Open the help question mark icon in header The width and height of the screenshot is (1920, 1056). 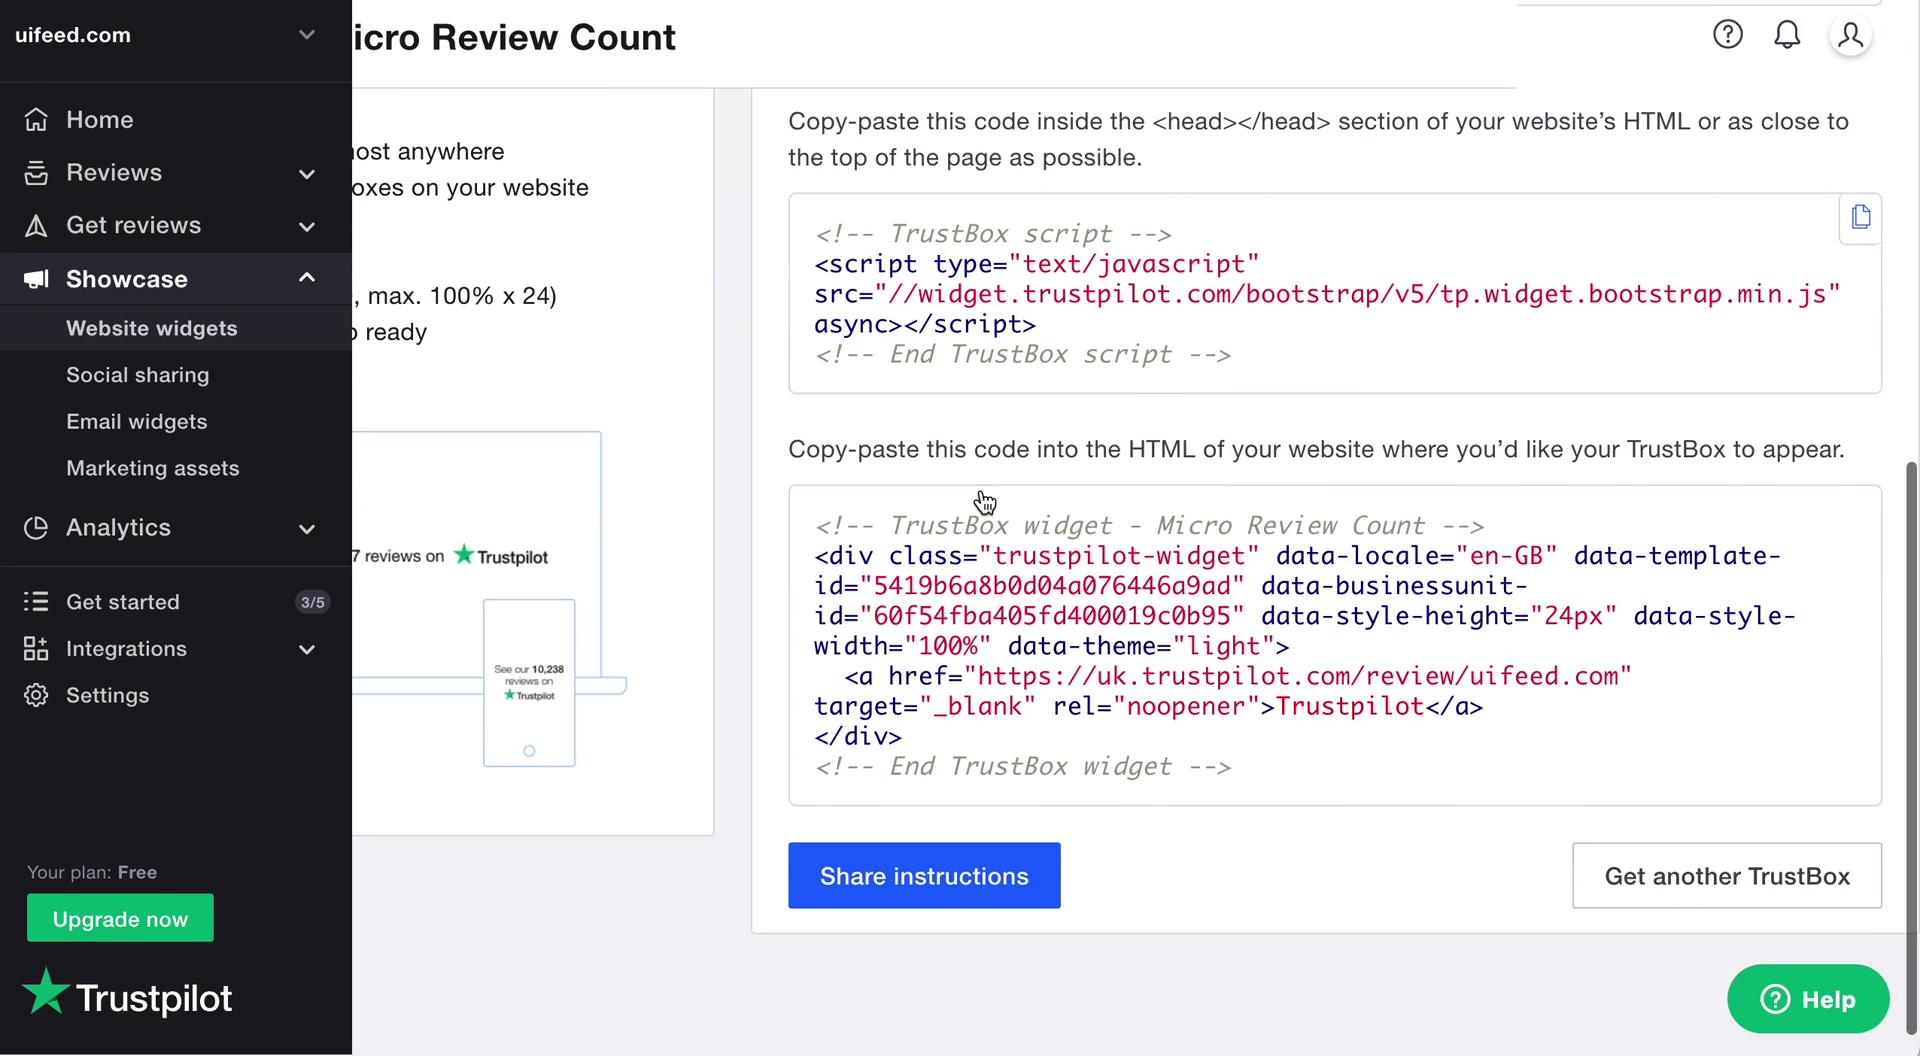(1727, 35)
